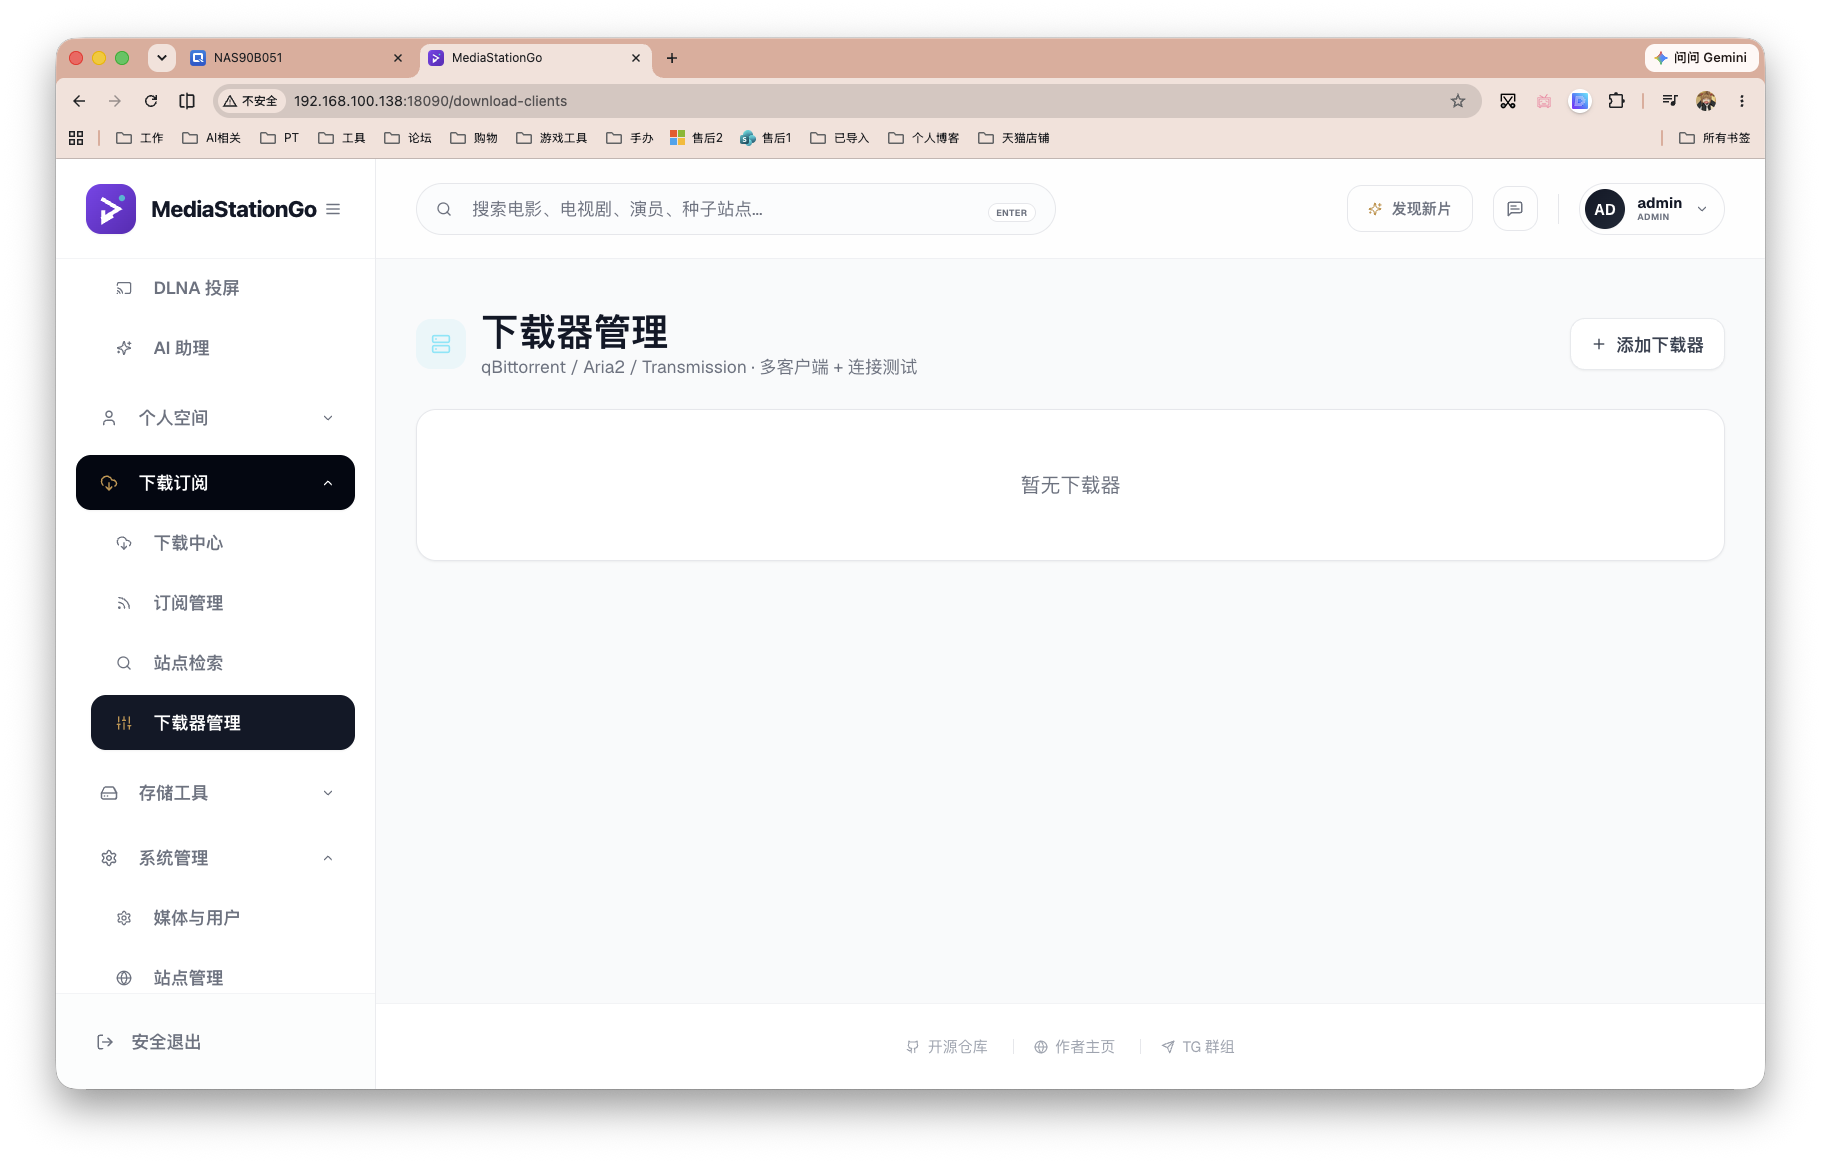Reload the page with the refresh icon

click(x=151, y=101)
